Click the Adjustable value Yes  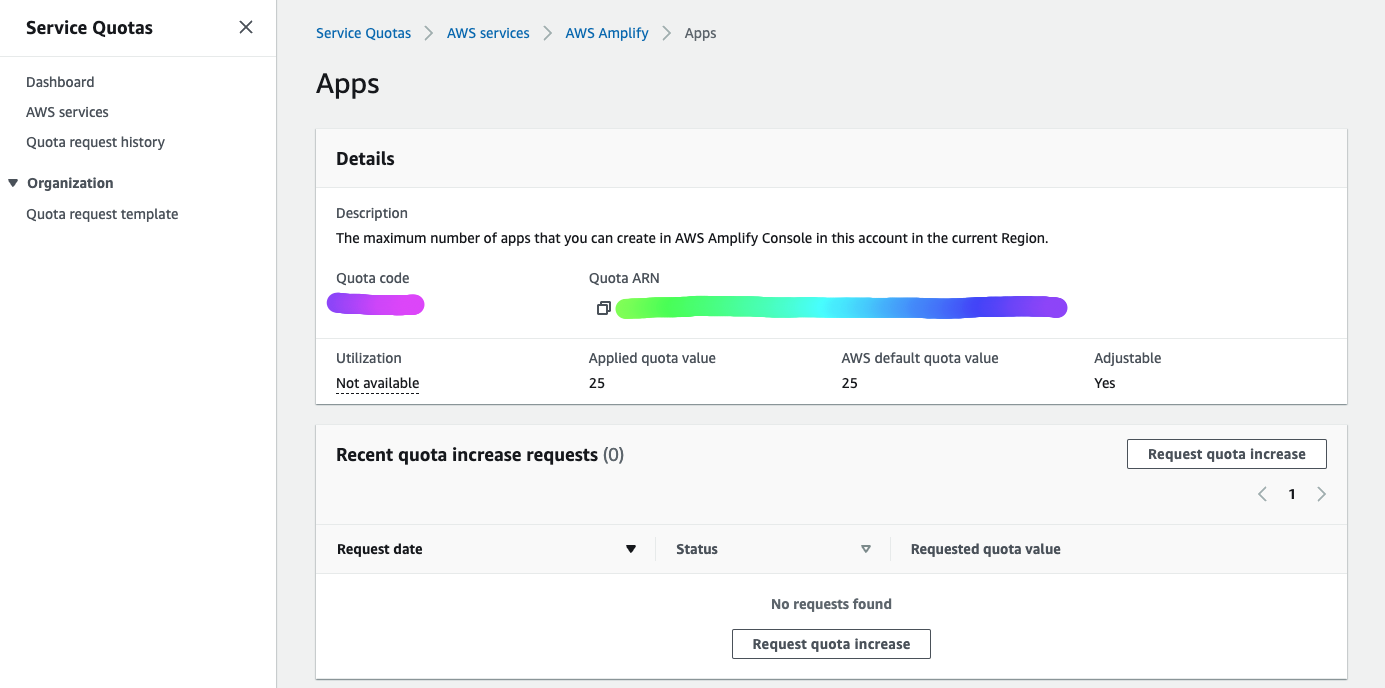point(1105,383)
